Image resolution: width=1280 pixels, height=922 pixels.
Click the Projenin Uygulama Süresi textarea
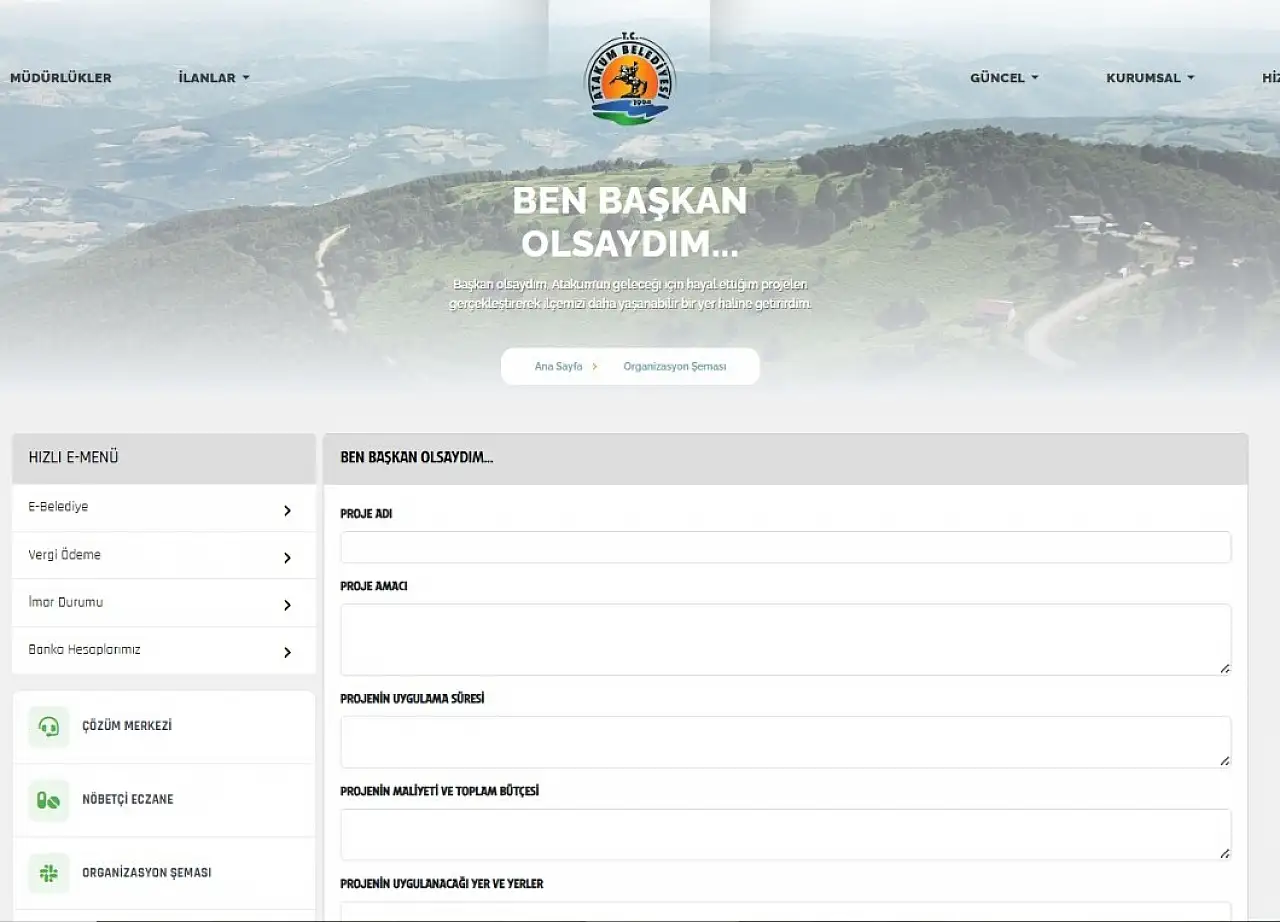tap(785, 741)
